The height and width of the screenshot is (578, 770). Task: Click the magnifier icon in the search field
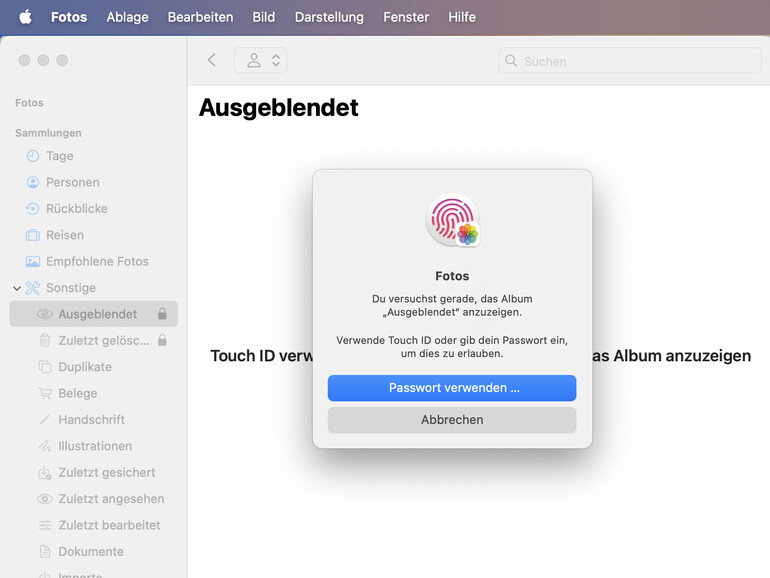(x=511, y=61)
